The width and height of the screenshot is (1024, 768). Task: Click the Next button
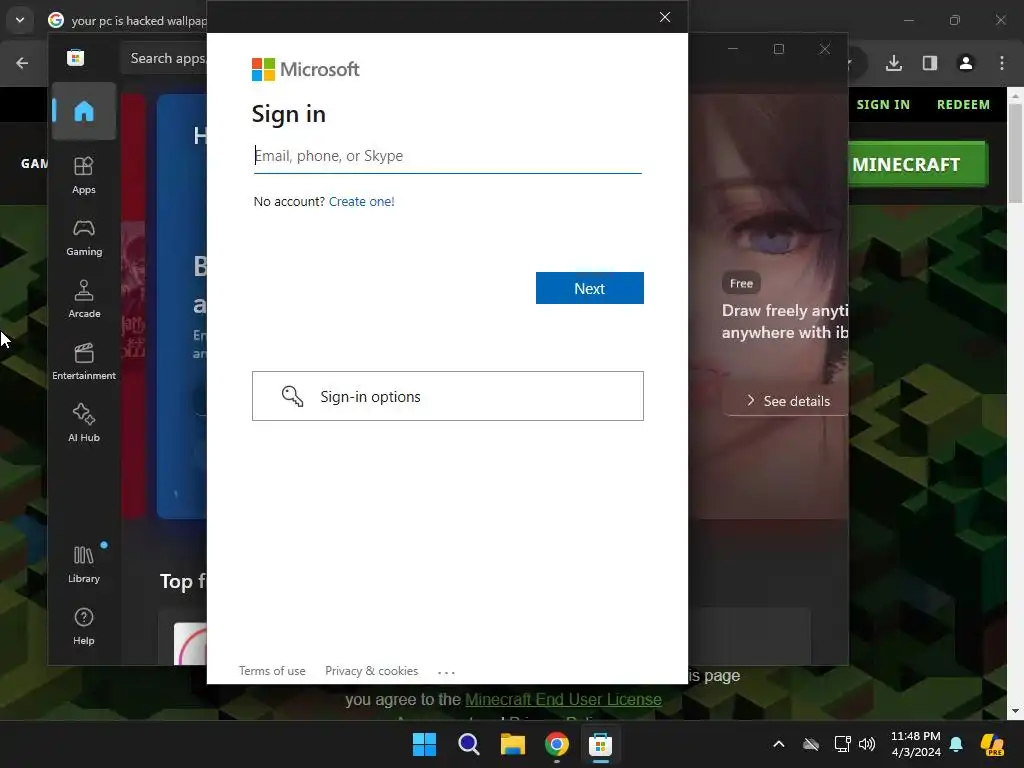point(590,288)
